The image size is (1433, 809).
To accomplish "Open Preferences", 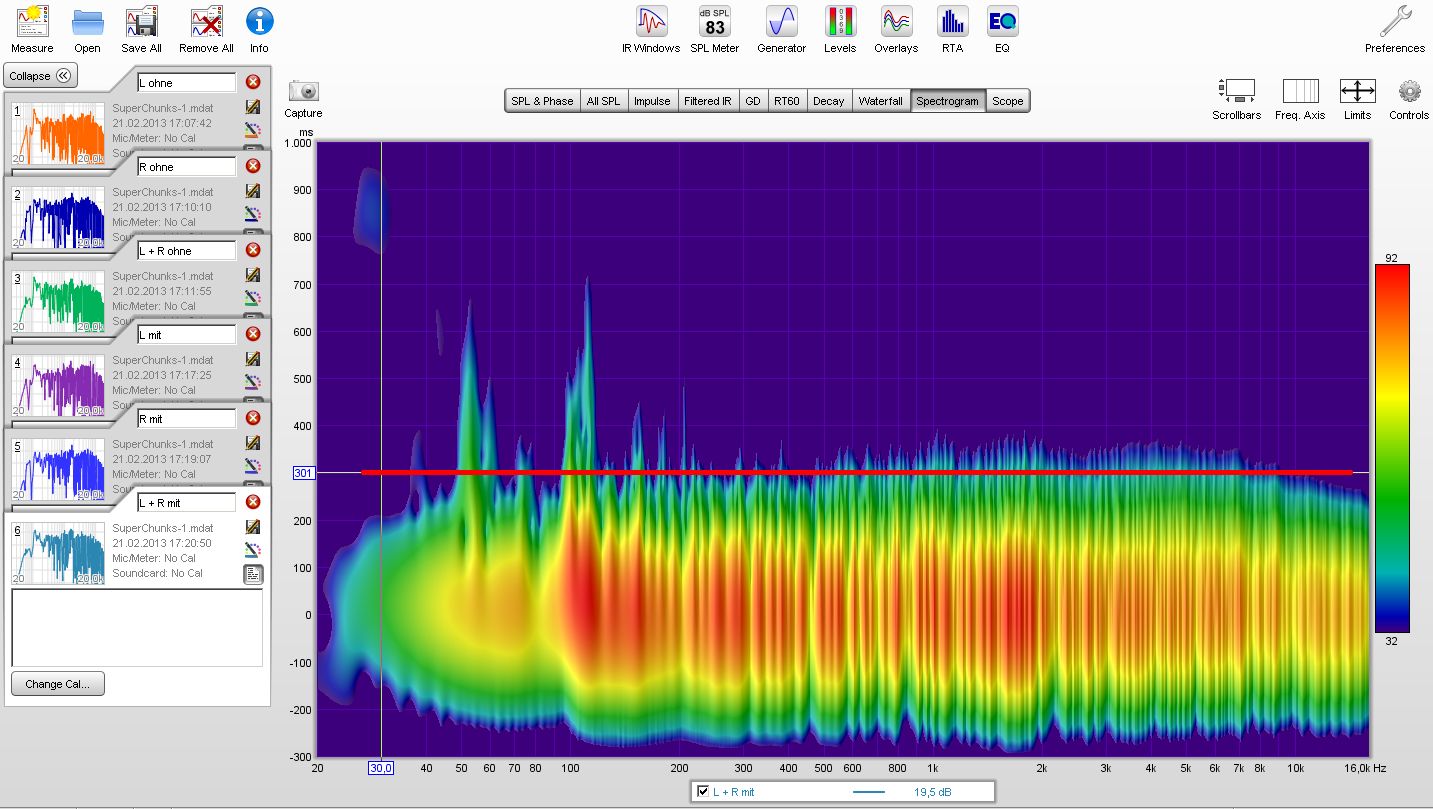I will [x=1395, y=29].
